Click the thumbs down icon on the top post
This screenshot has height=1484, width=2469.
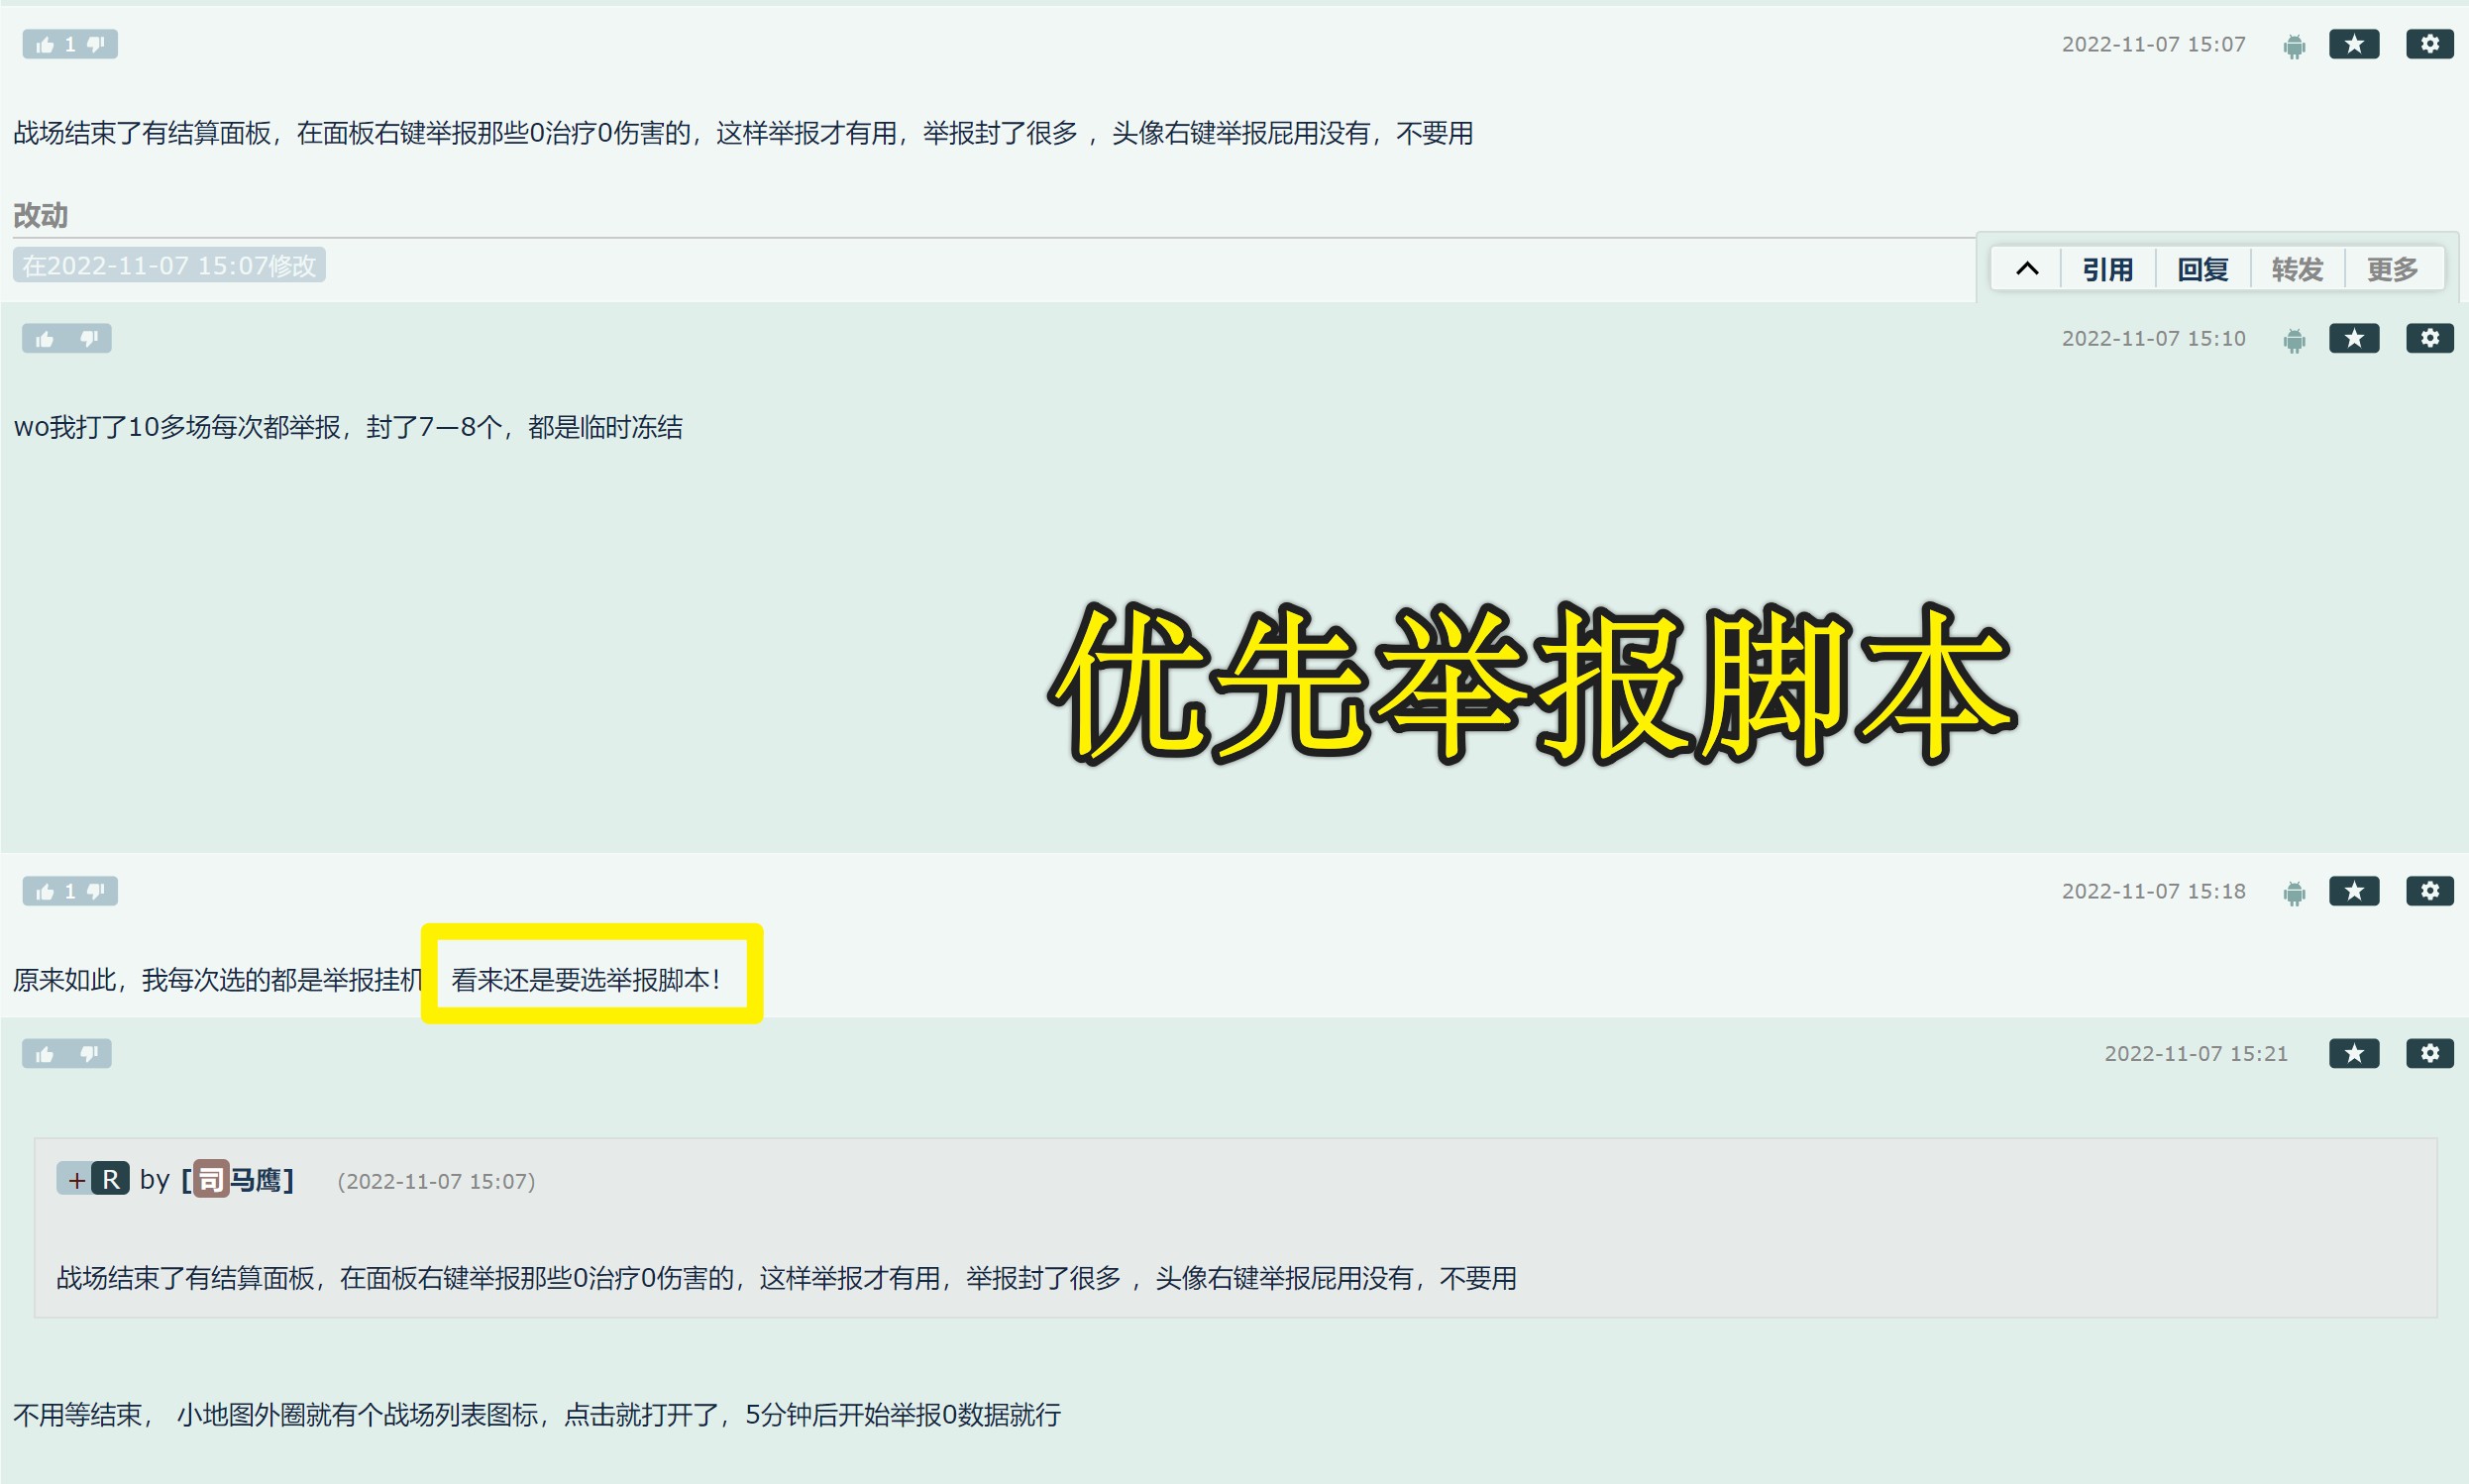point(95,44)
